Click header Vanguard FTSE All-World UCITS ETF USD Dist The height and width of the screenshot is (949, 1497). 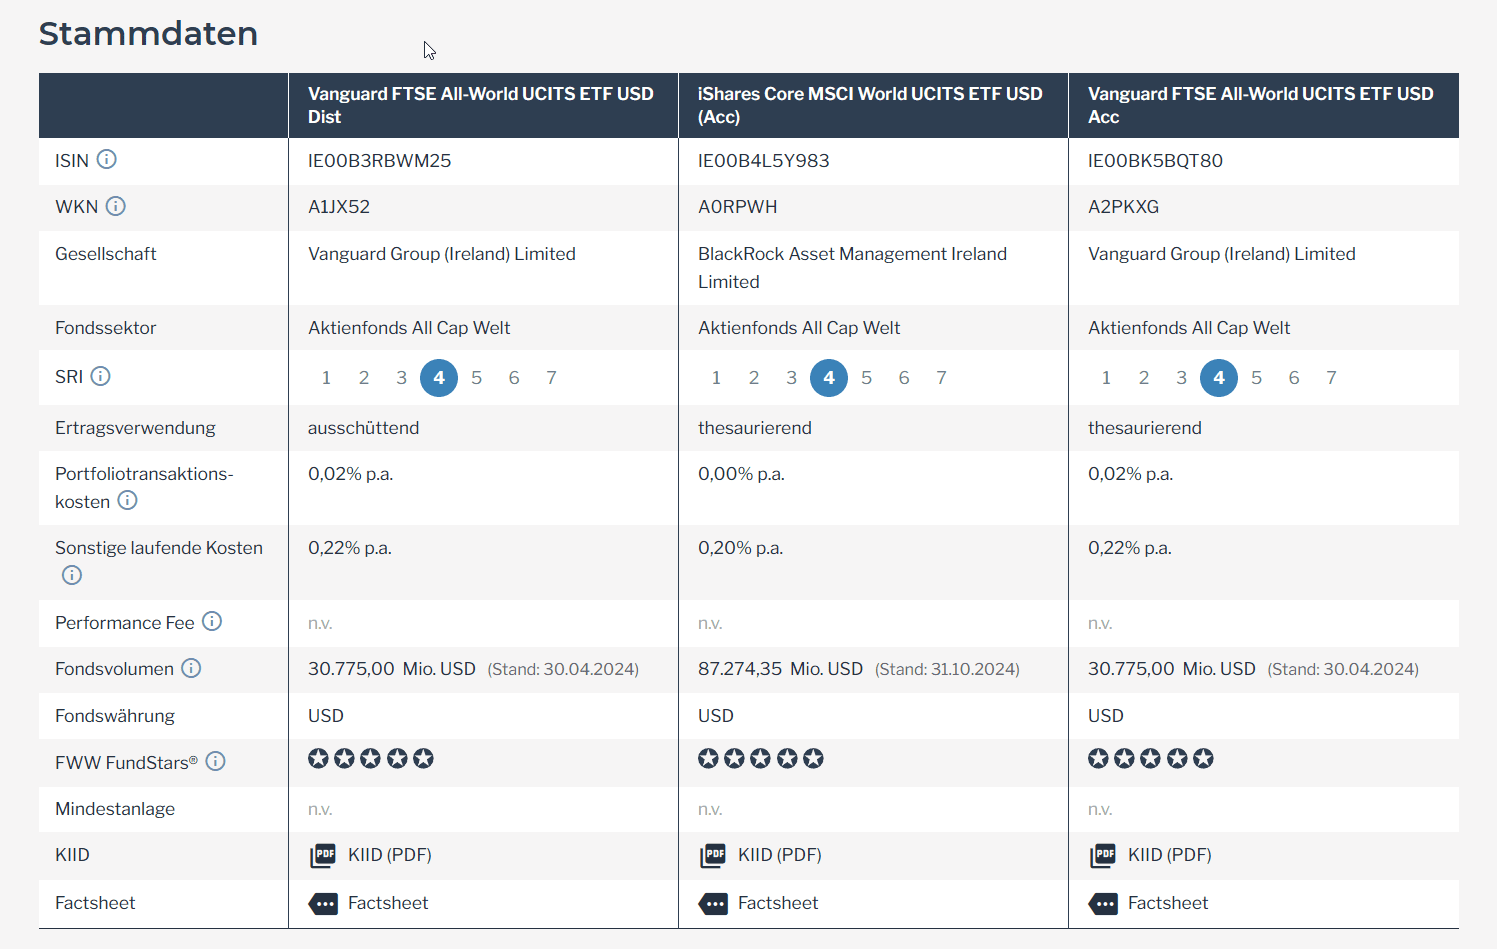point(481,105)
